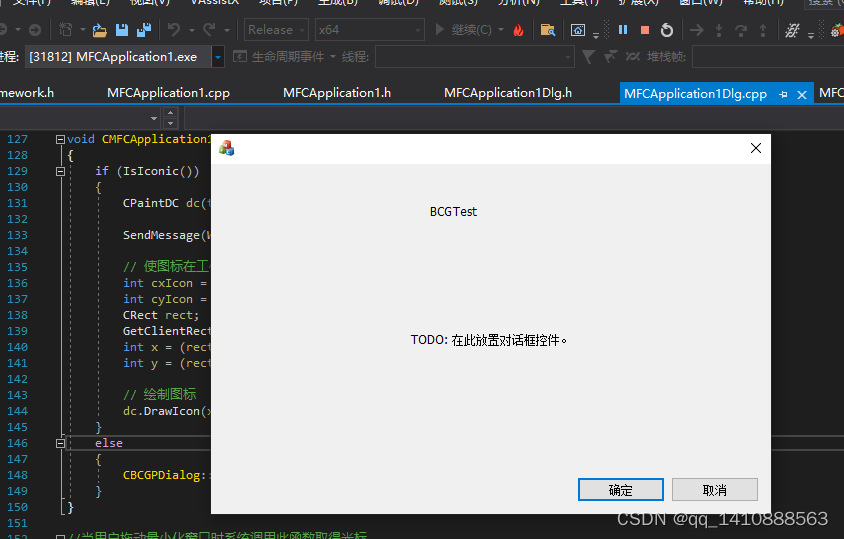Collapse the else block at line 146
This screenshot has height=539, width=844.
click(x=60, y=443)
